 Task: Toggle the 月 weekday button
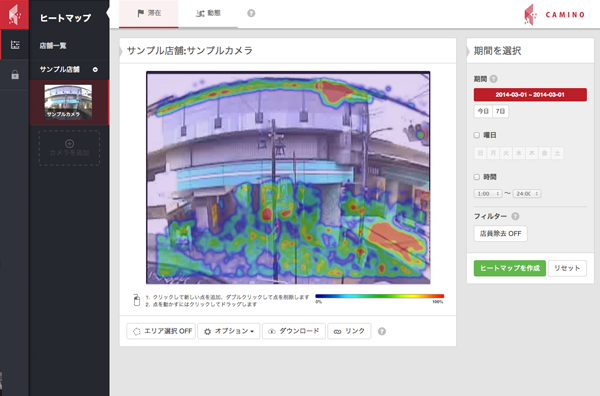493,153
